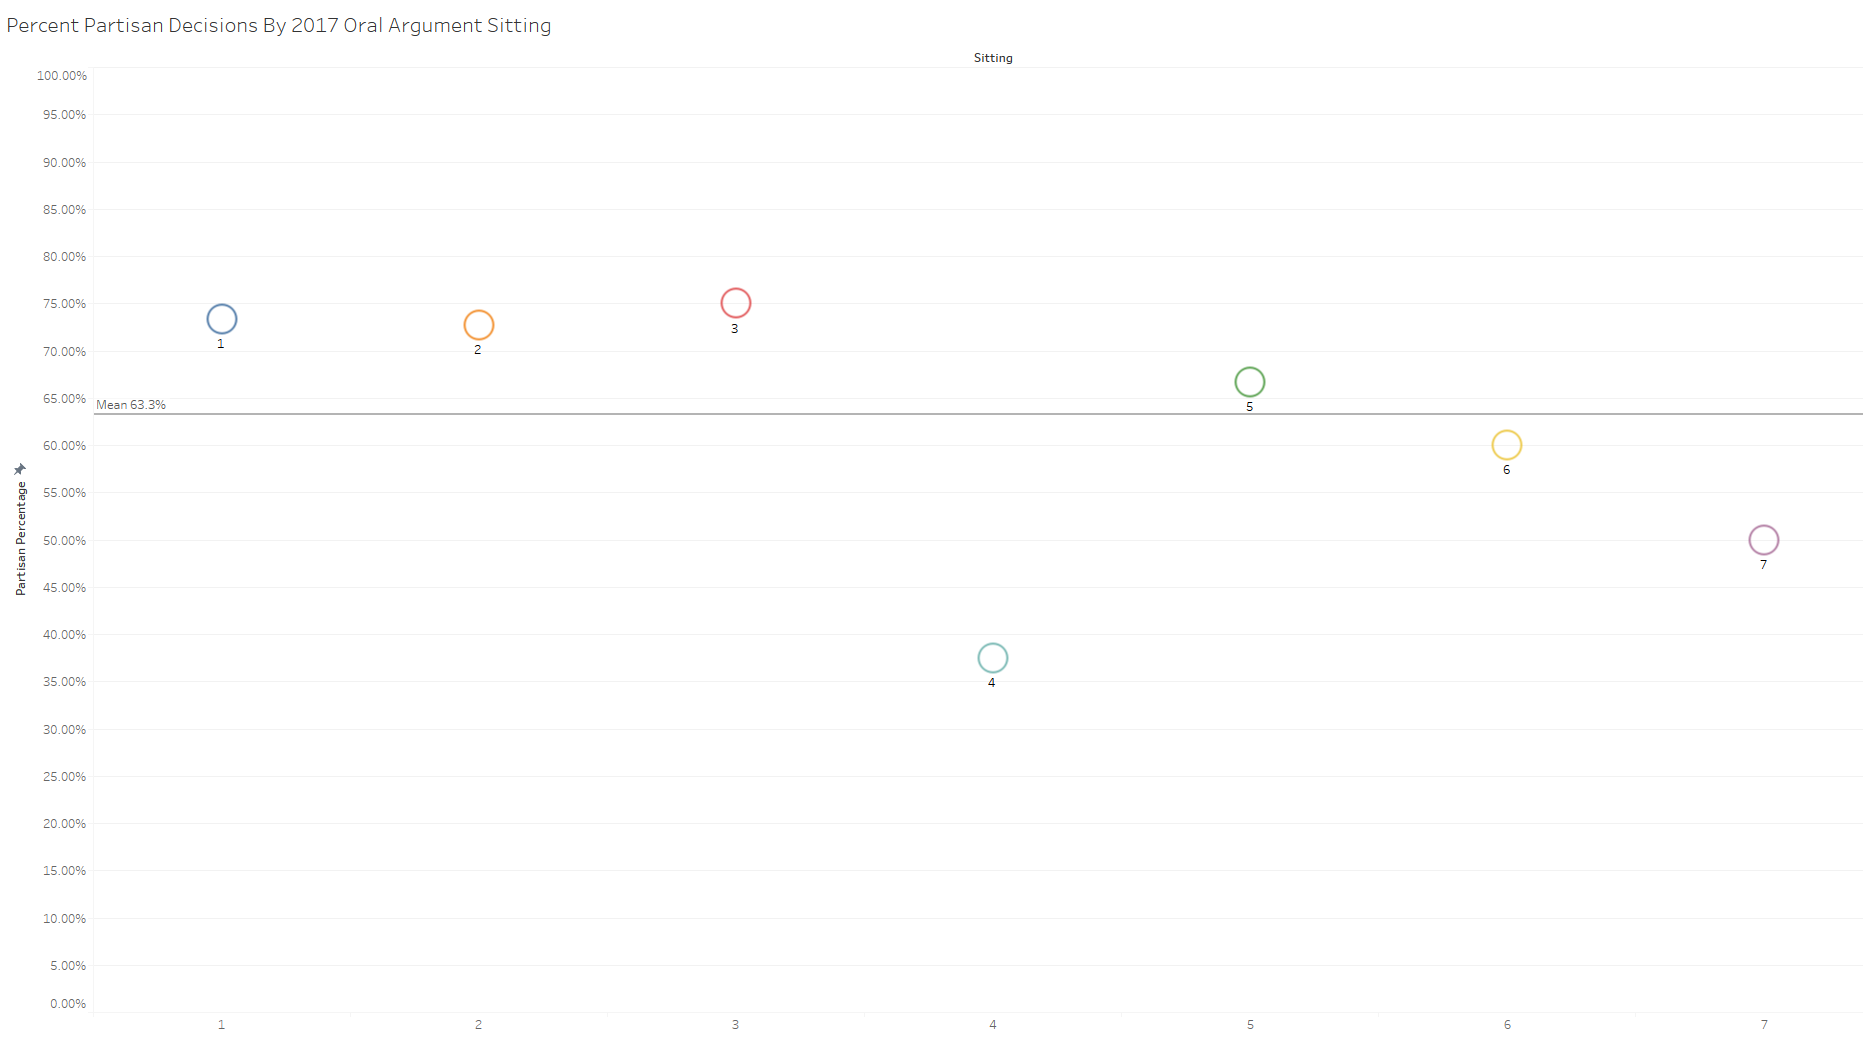This screenshot has width=1863, height=1039.
Task: Select the yellow circle mark at 60%
Action: pos(1507,445)
